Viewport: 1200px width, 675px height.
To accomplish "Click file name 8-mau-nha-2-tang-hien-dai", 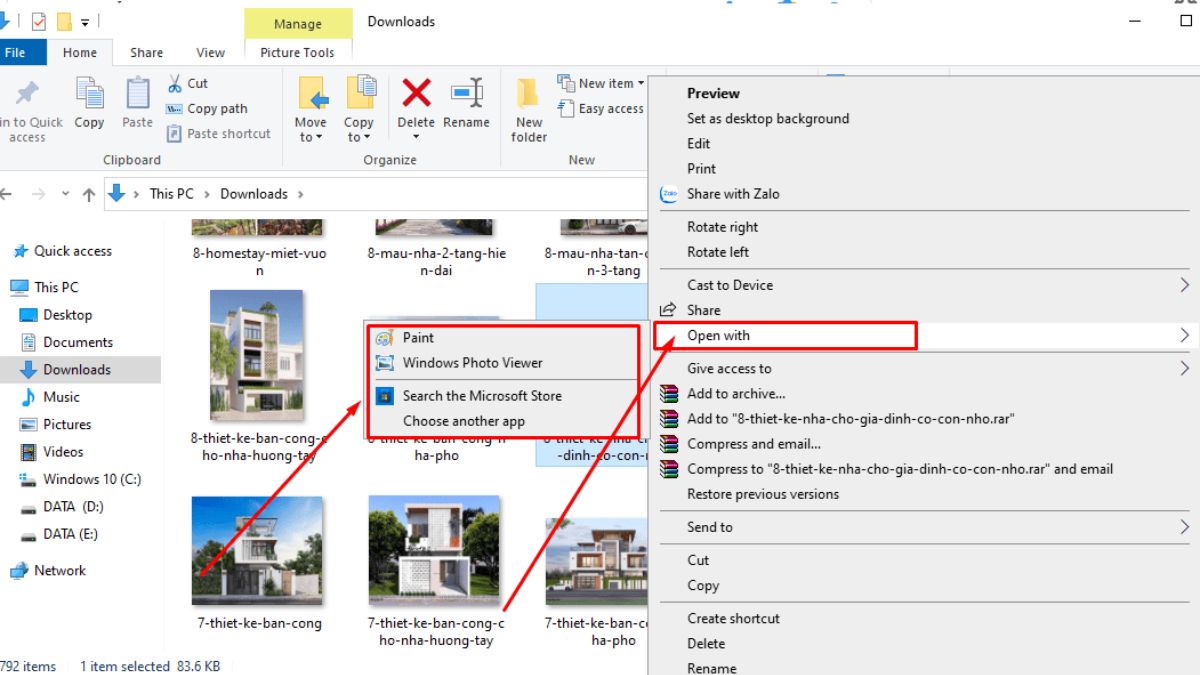I will pyautogui.click(x=437, y=262).
